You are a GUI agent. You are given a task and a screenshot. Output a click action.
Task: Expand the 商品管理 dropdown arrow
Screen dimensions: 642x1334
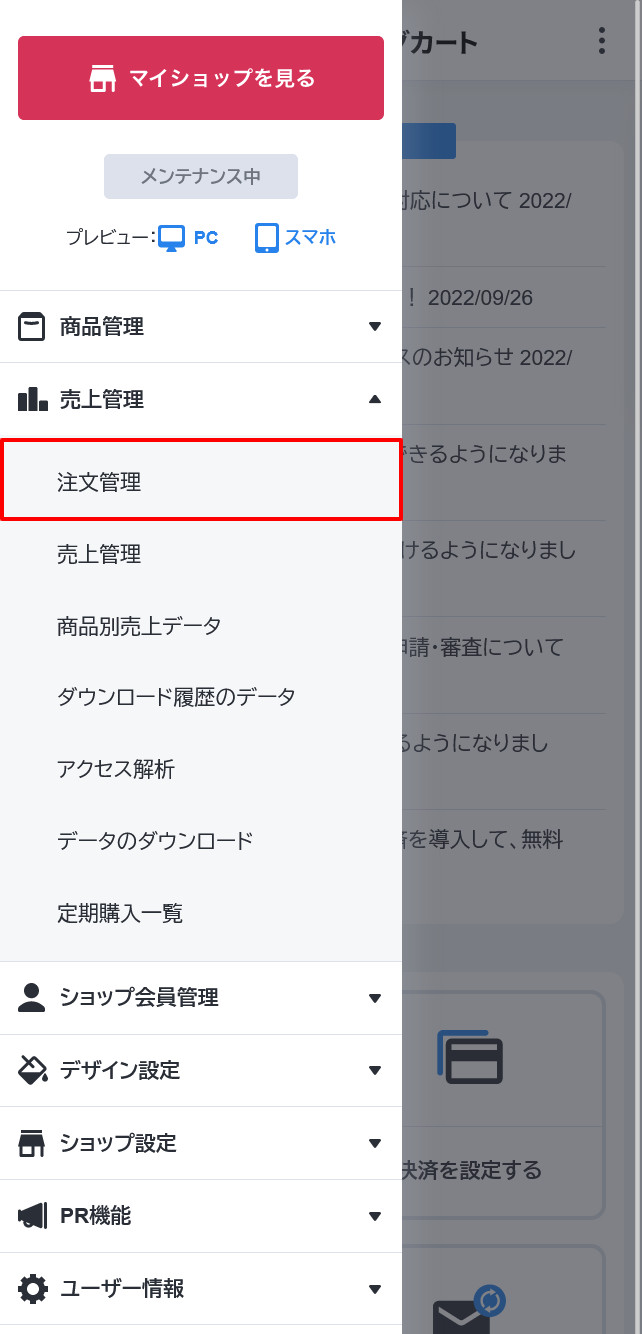coord(375,326)
